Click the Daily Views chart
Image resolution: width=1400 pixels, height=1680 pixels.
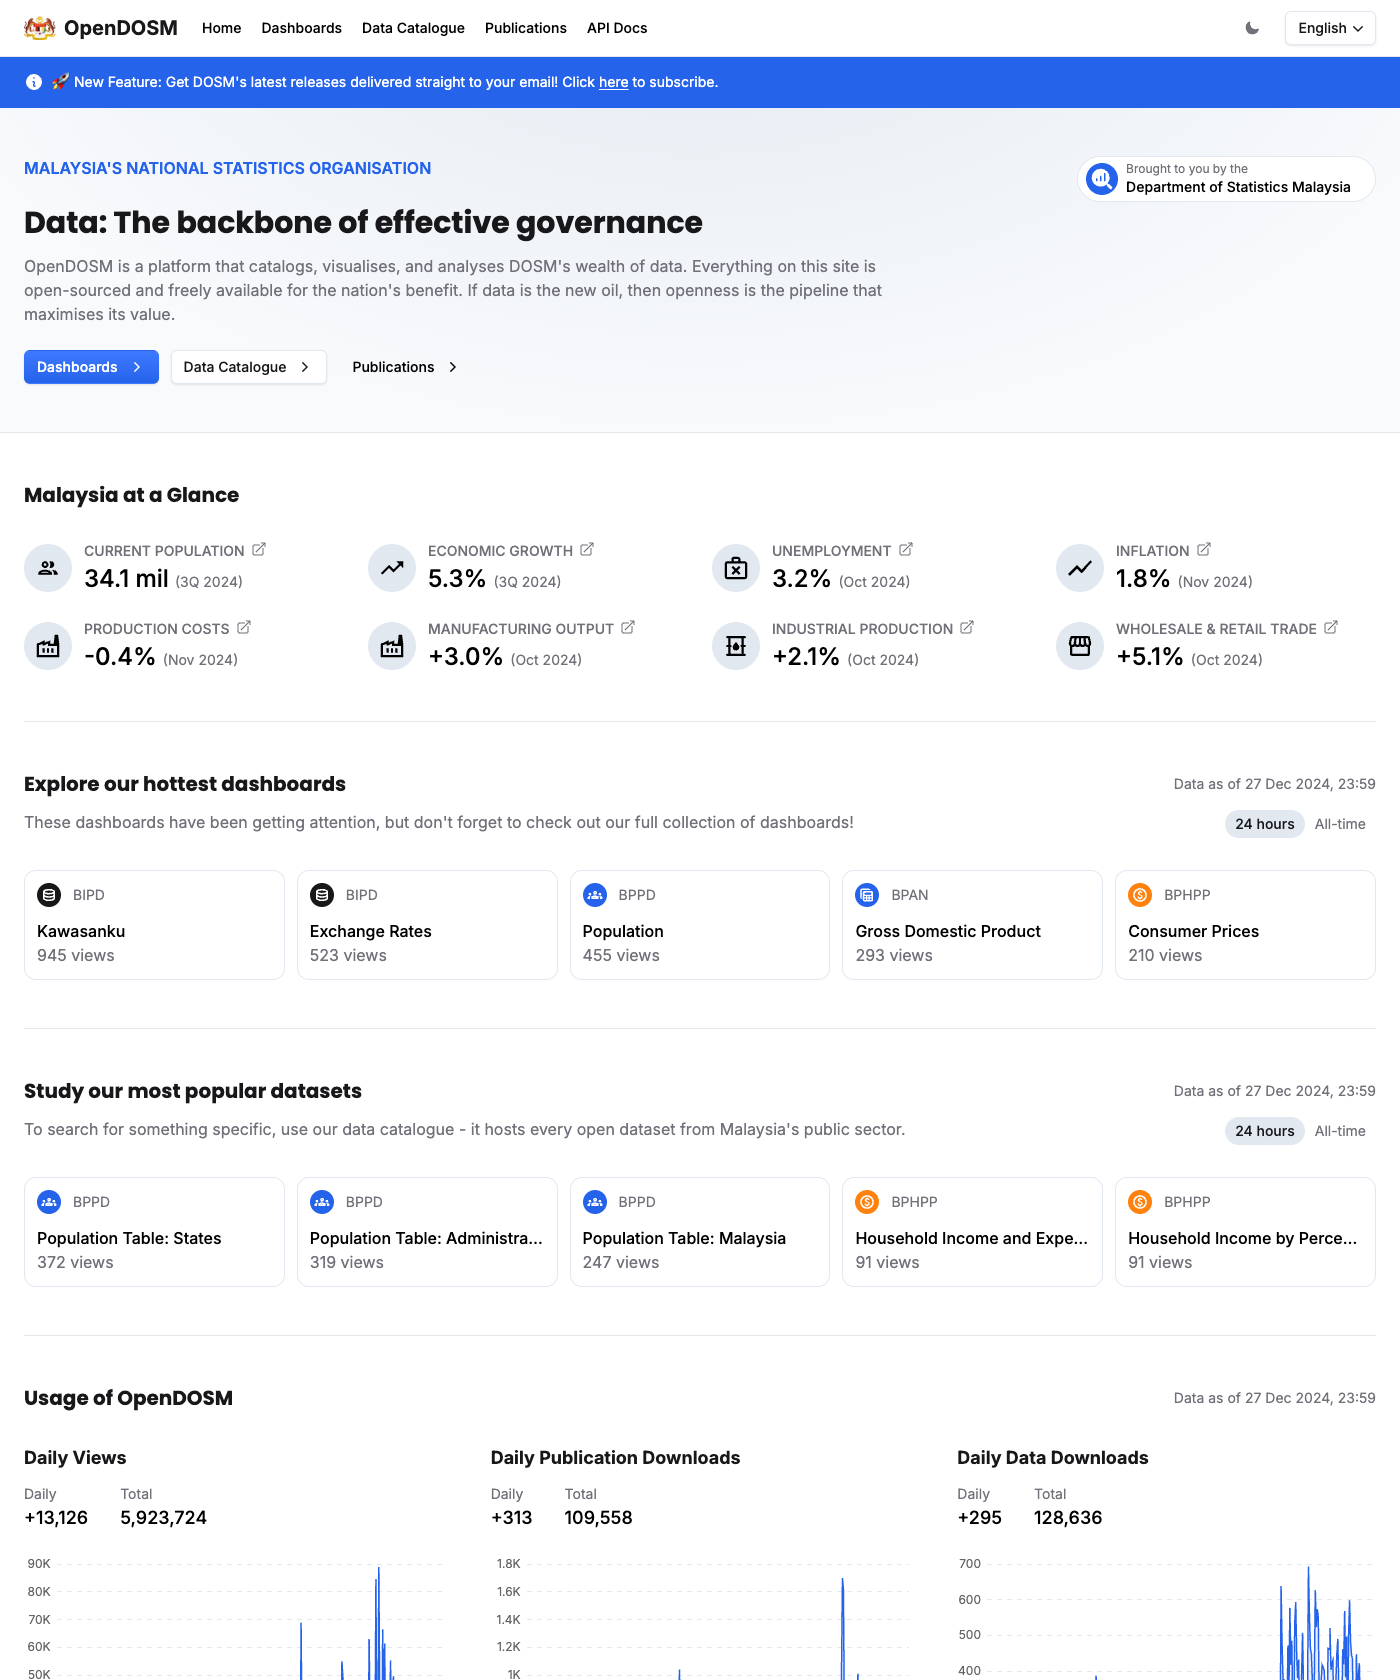click(x=233, y=1618)
